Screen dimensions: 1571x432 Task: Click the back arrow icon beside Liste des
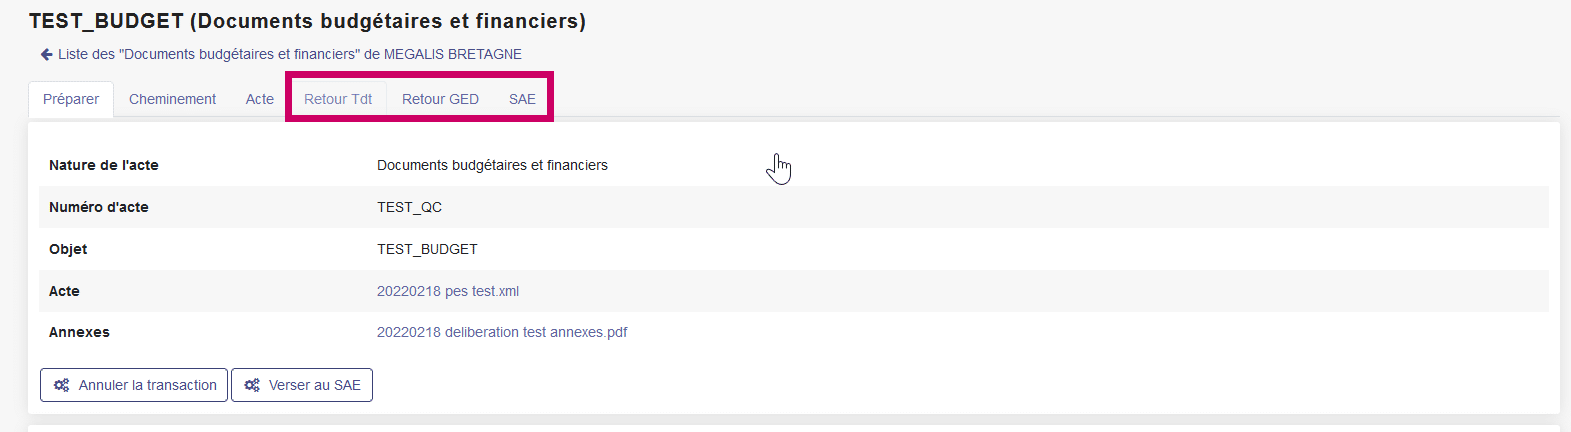pyautogui.click(x=46, y=54)
